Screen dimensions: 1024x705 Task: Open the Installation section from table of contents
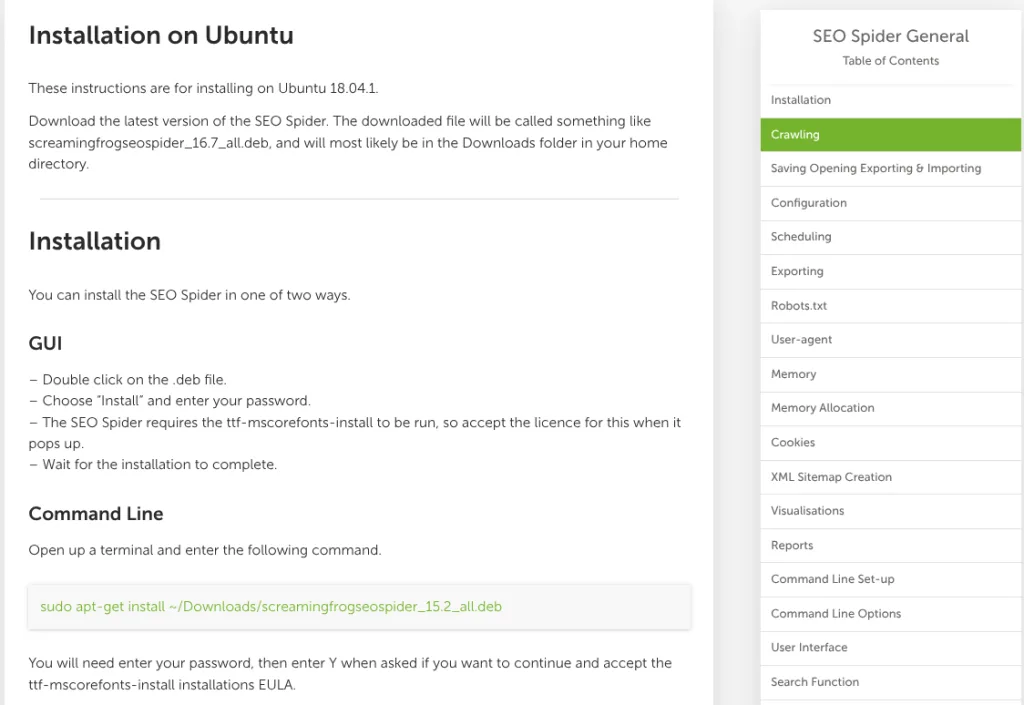coord(800,99)
